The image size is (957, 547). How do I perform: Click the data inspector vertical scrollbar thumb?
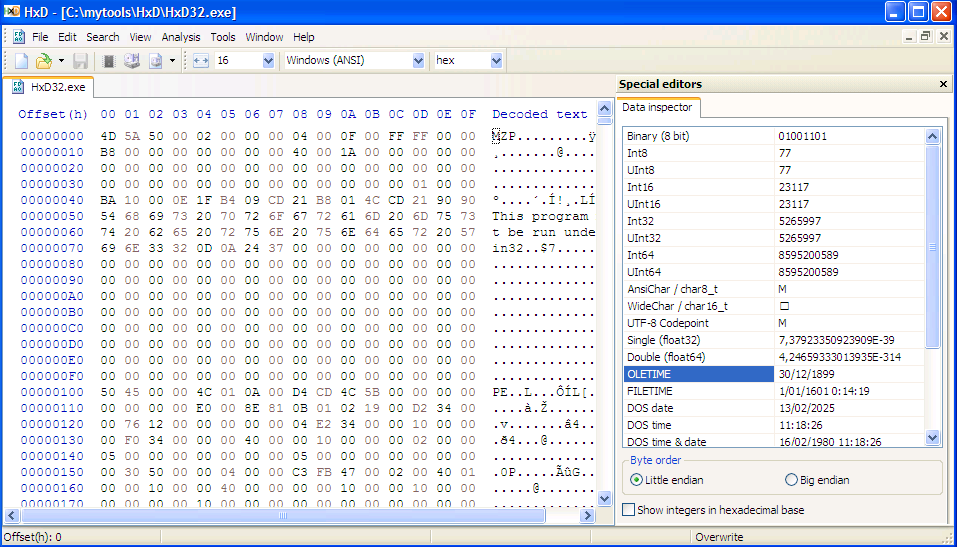point(932,247)
